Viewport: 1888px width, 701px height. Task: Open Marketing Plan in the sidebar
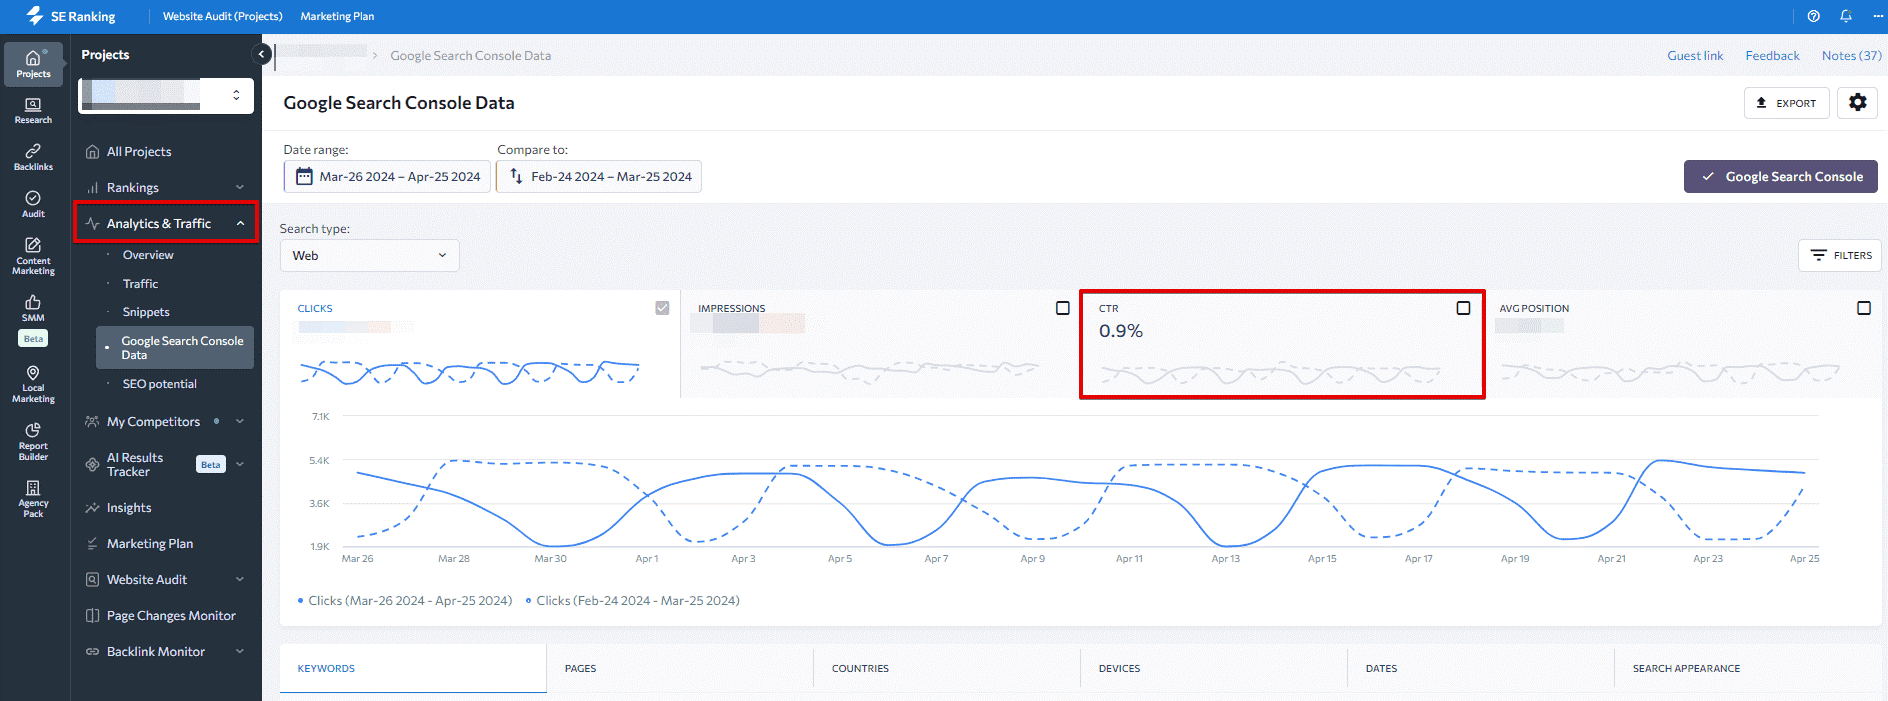(150, 544)
